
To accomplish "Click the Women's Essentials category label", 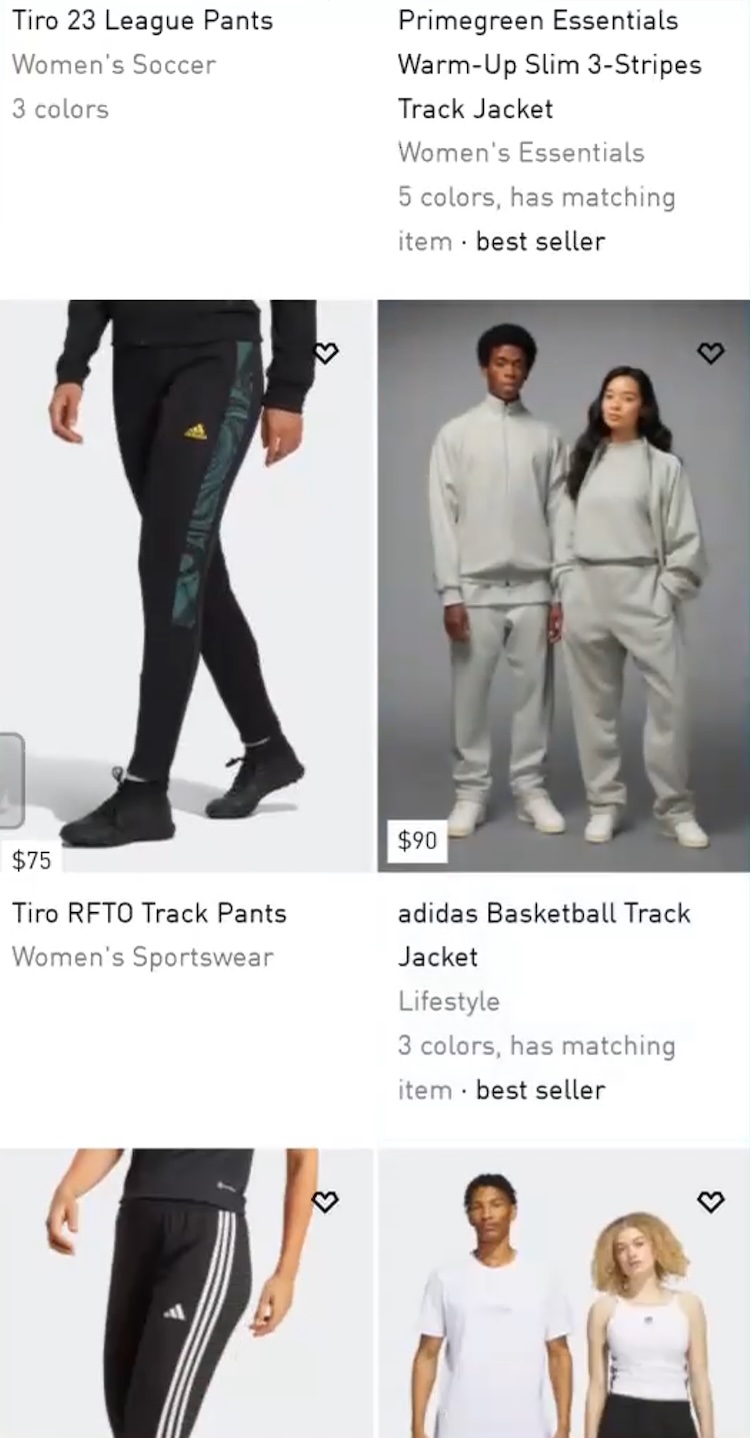I will 521,153.
